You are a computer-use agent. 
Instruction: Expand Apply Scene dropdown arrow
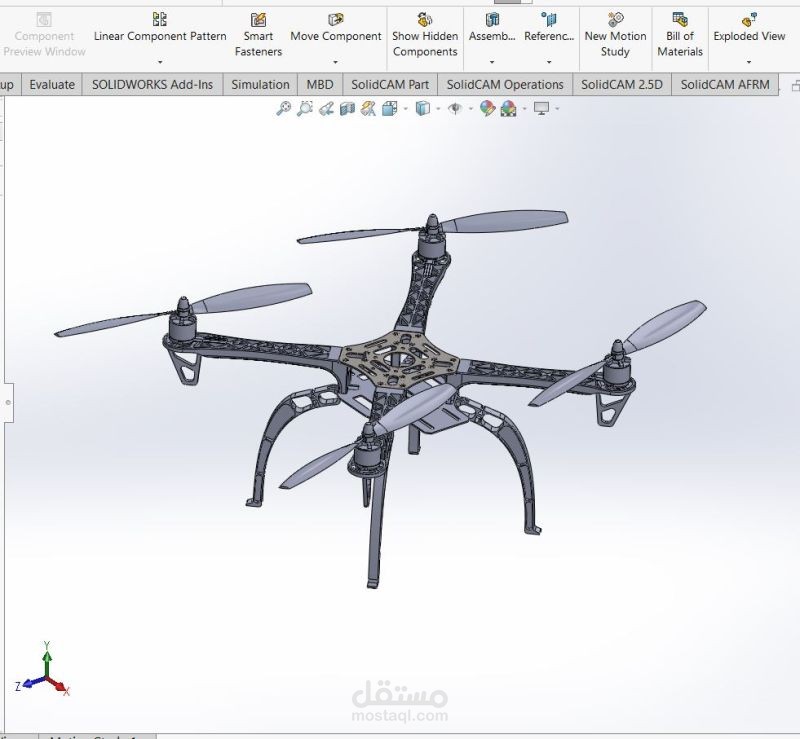[x=524, y=109]
